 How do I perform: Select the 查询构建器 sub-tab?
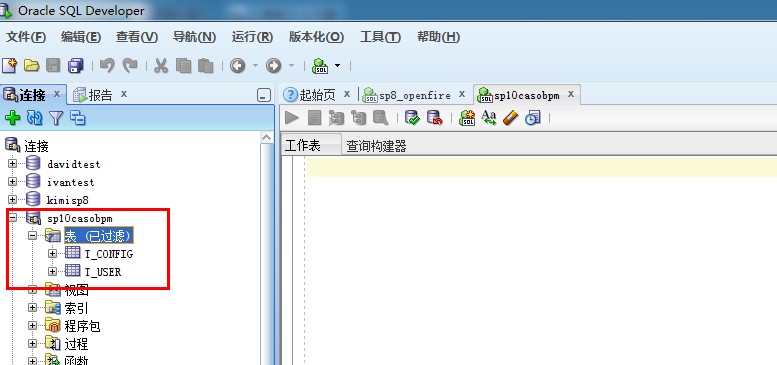tap(376, 146)
